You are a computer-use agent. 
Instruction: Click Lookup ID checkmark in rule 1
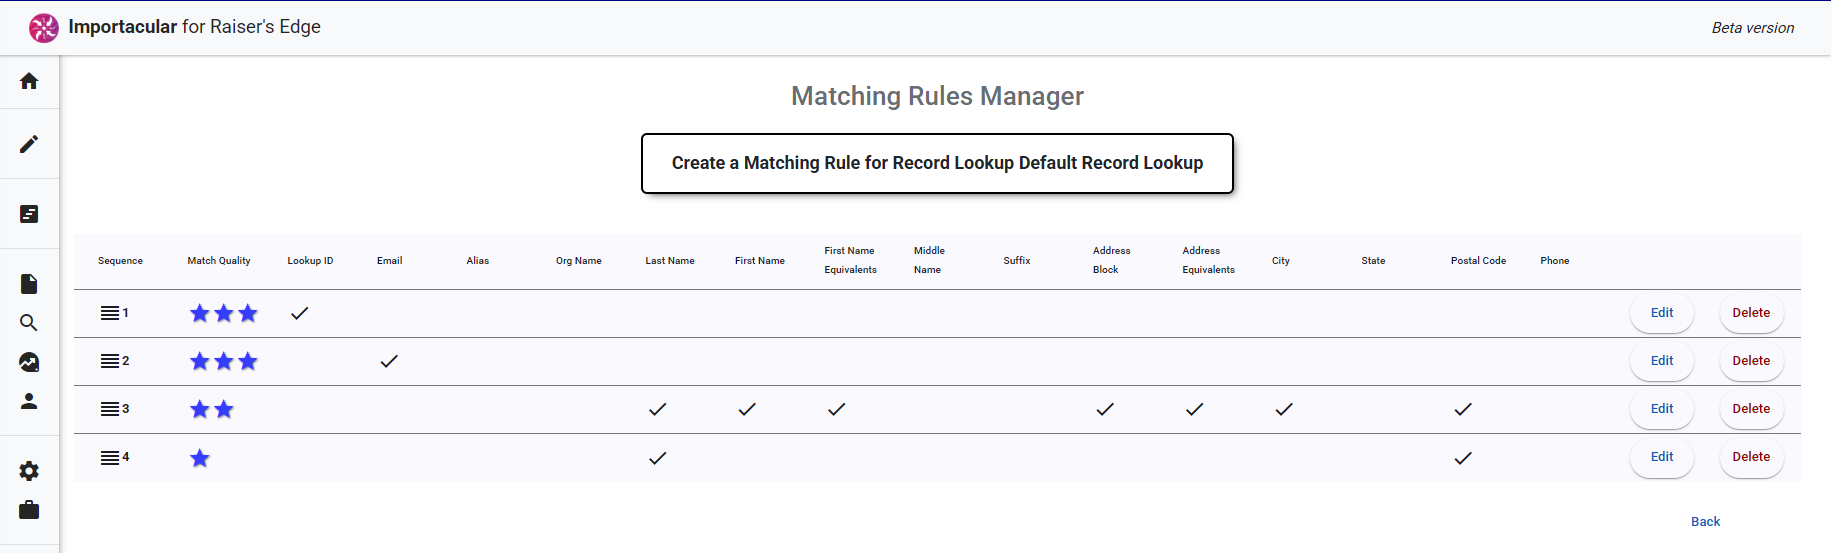pos(299,313)
